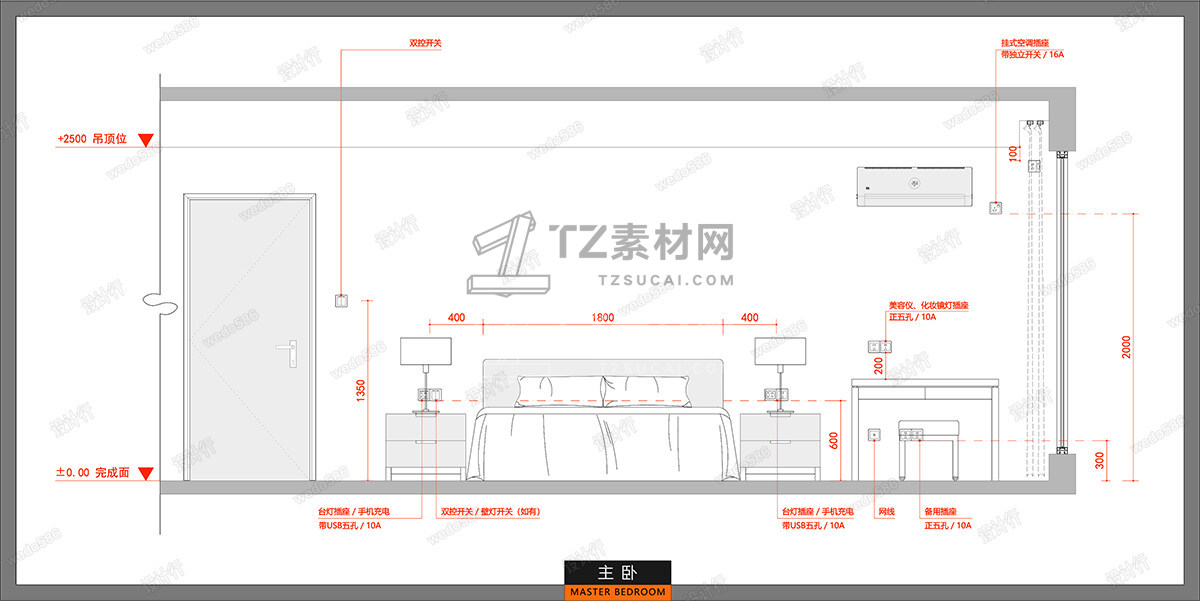Select the red +2500 ceiling level triangle marker
Image resolution: width=1200 pixels, height=601 pixels.
click(146, 140)
